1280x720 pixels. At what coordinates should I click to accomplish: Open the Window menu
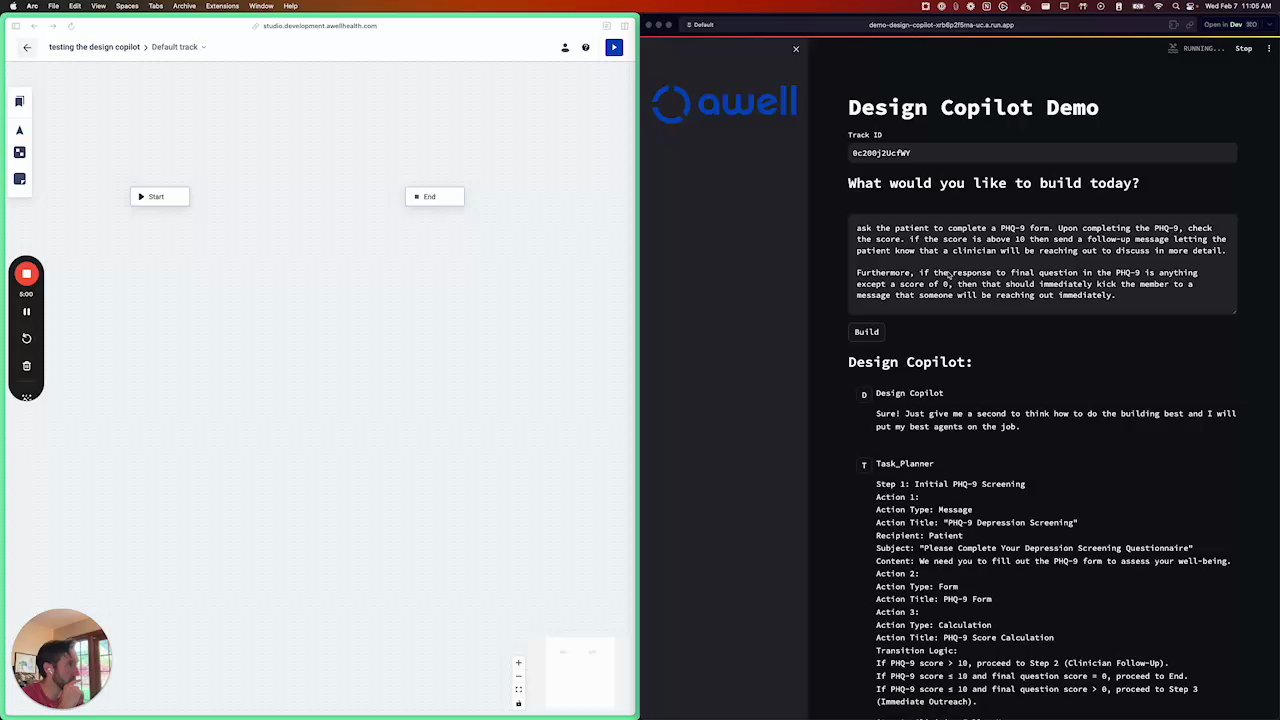coord(261,6)
